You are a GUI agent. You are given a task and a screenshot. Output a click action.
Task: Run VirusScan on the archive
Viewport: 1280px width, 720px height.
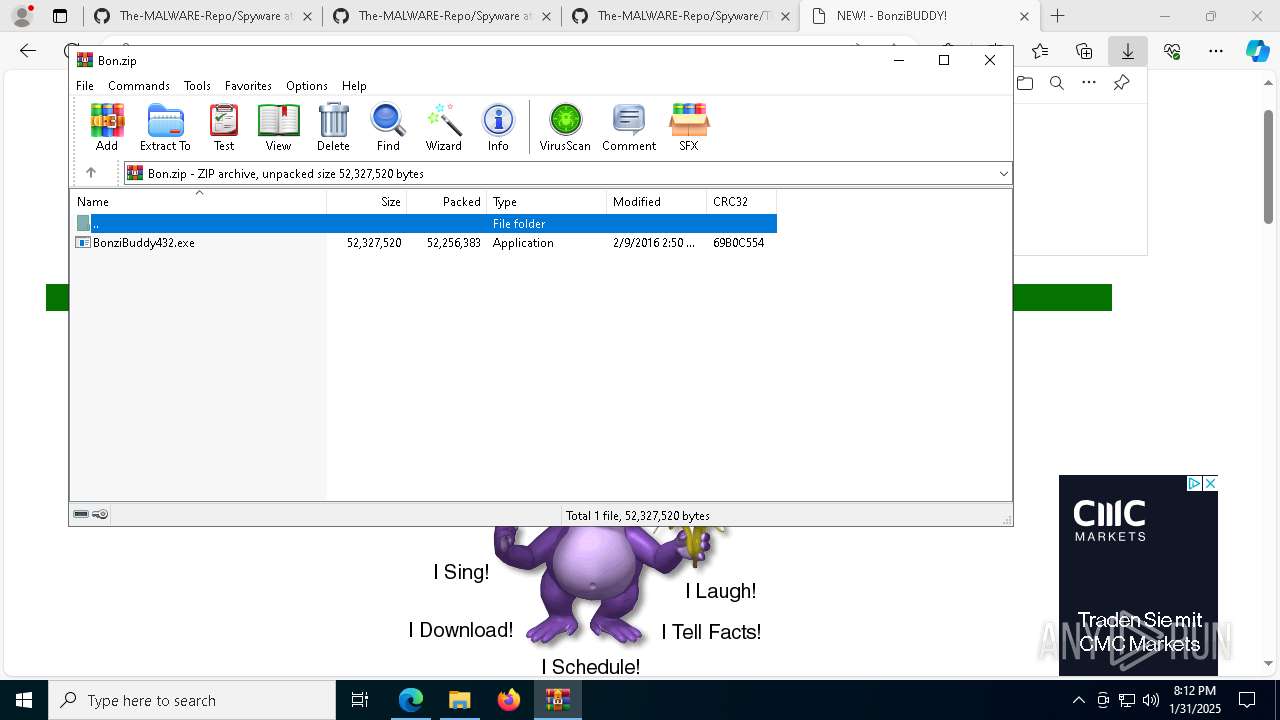click(x=565, y=127)
